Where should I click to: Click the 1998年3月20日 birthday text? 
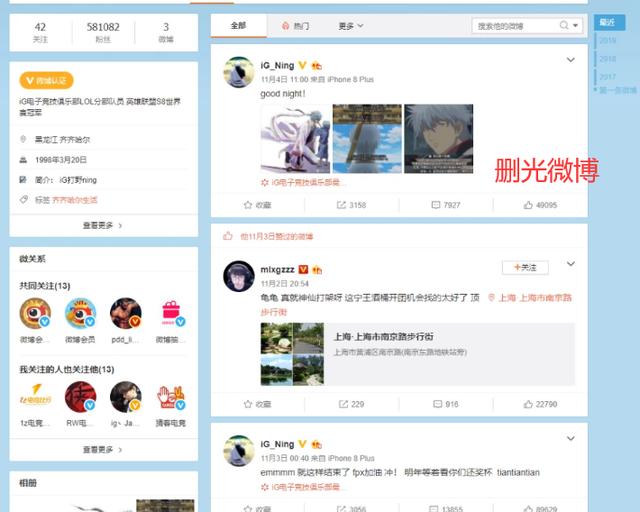[x=61, y=160]
